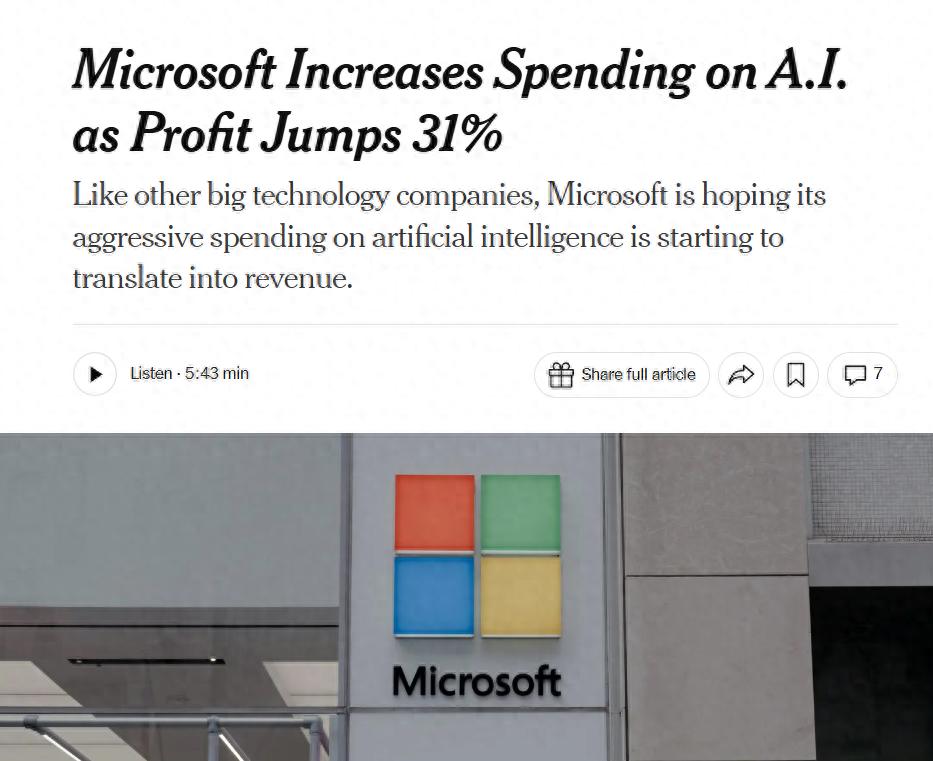Save the article with the bookmark icon
Image resolution: width=933 pixels, height=761 pixels.
point(796,375)
